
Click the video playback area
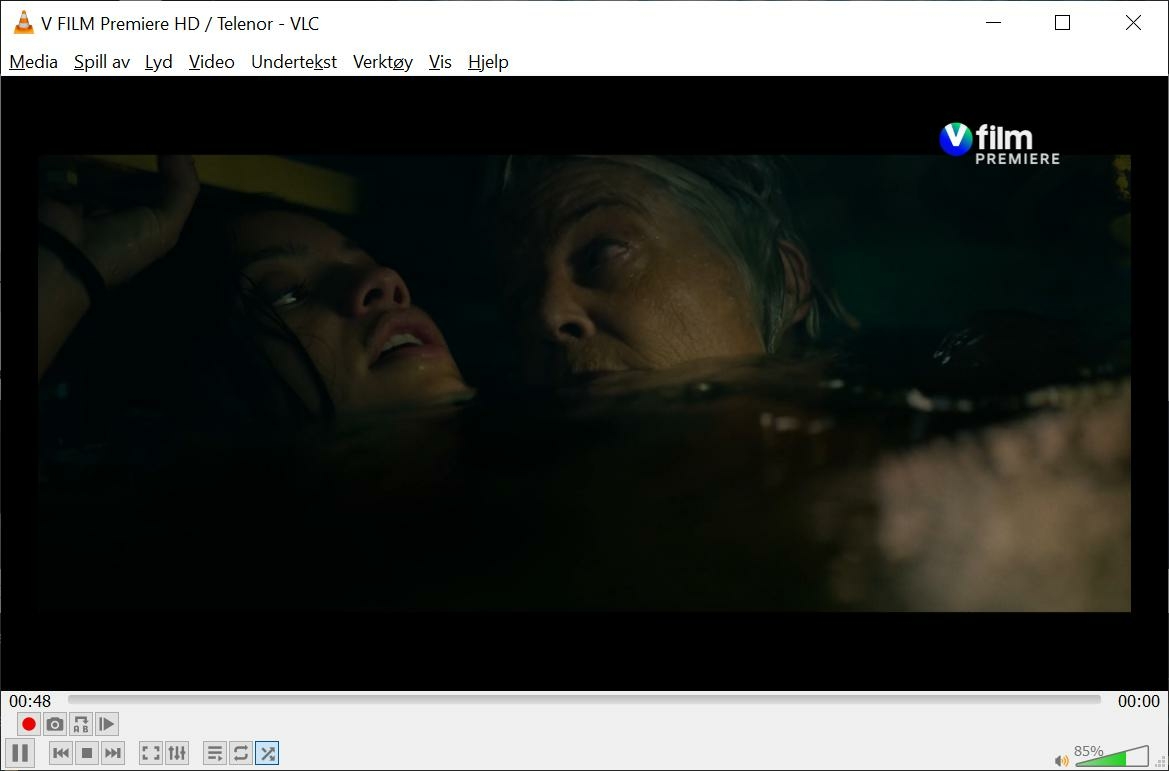pyautogui.click(x=584, y=383)
